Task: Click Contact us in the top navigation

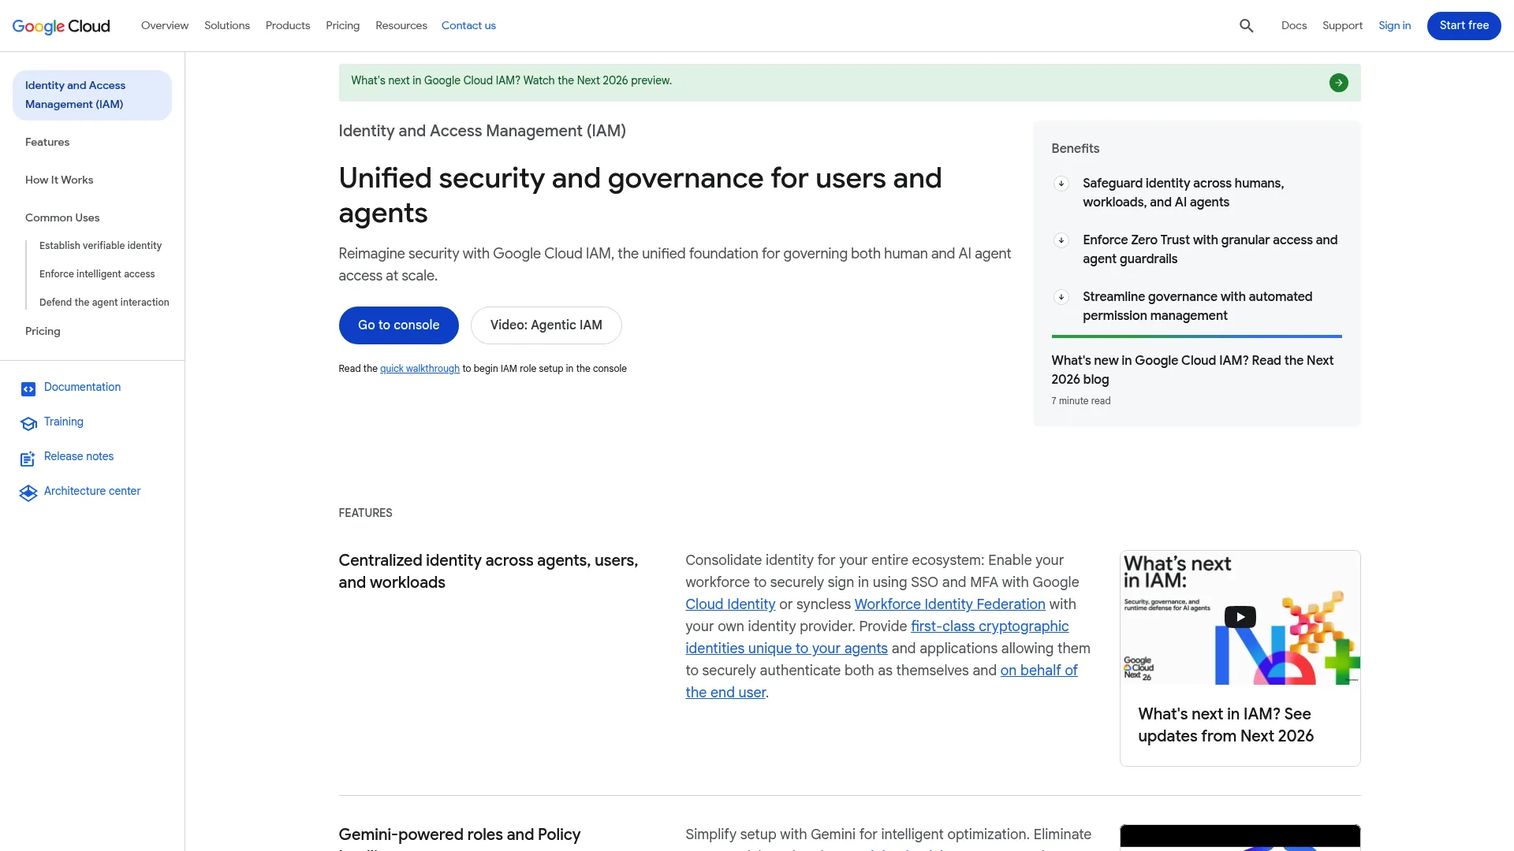Action: coord(469,26)
